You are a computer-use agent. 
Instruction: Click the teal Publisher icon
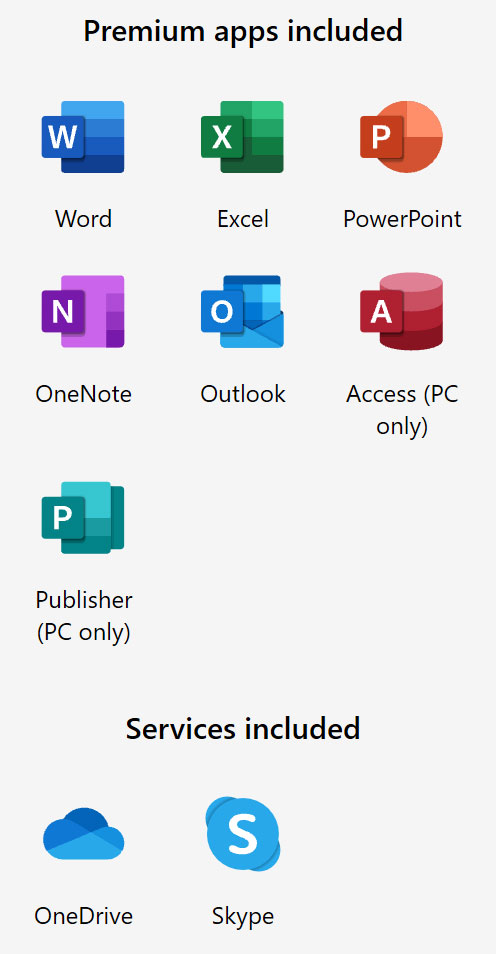pos(83,518)
